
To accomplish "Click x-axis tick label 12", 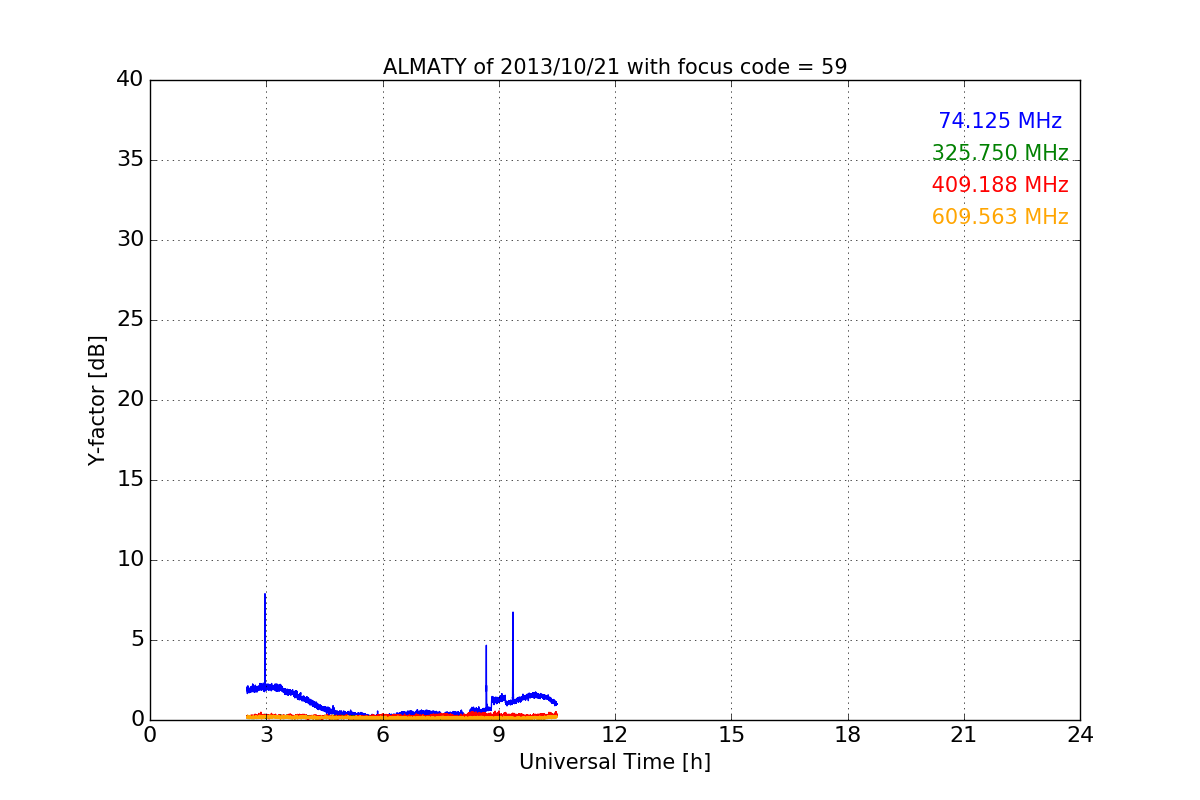I will [x=615, y=735].
